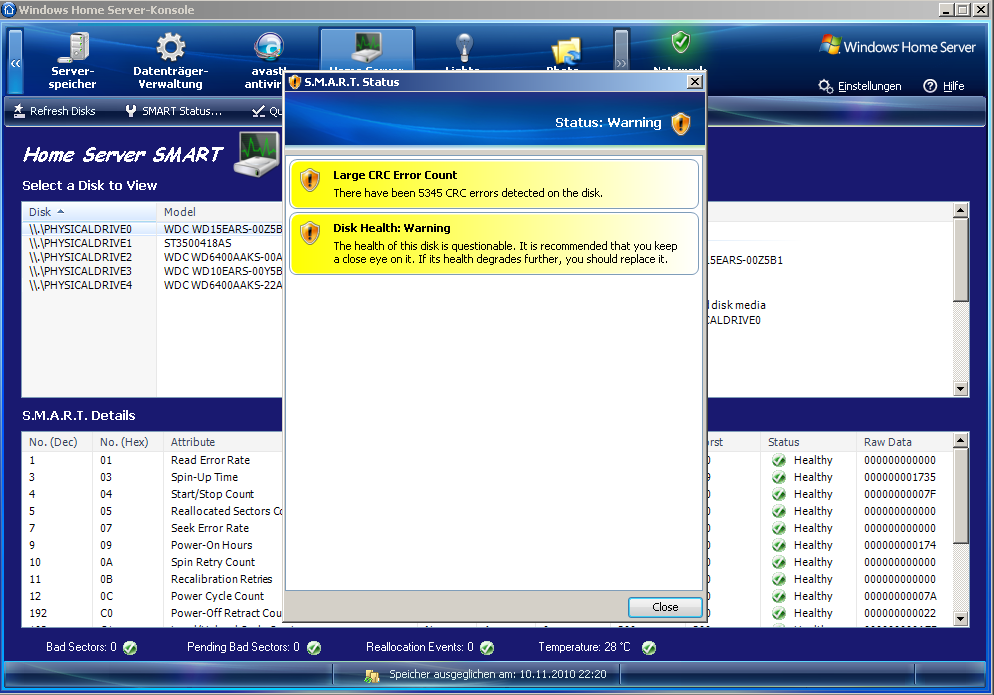Click the Healthy check icon for raw data 000000000022
Image resolution: width=994 pixels, height=695 pixels.
coord(779,614)
